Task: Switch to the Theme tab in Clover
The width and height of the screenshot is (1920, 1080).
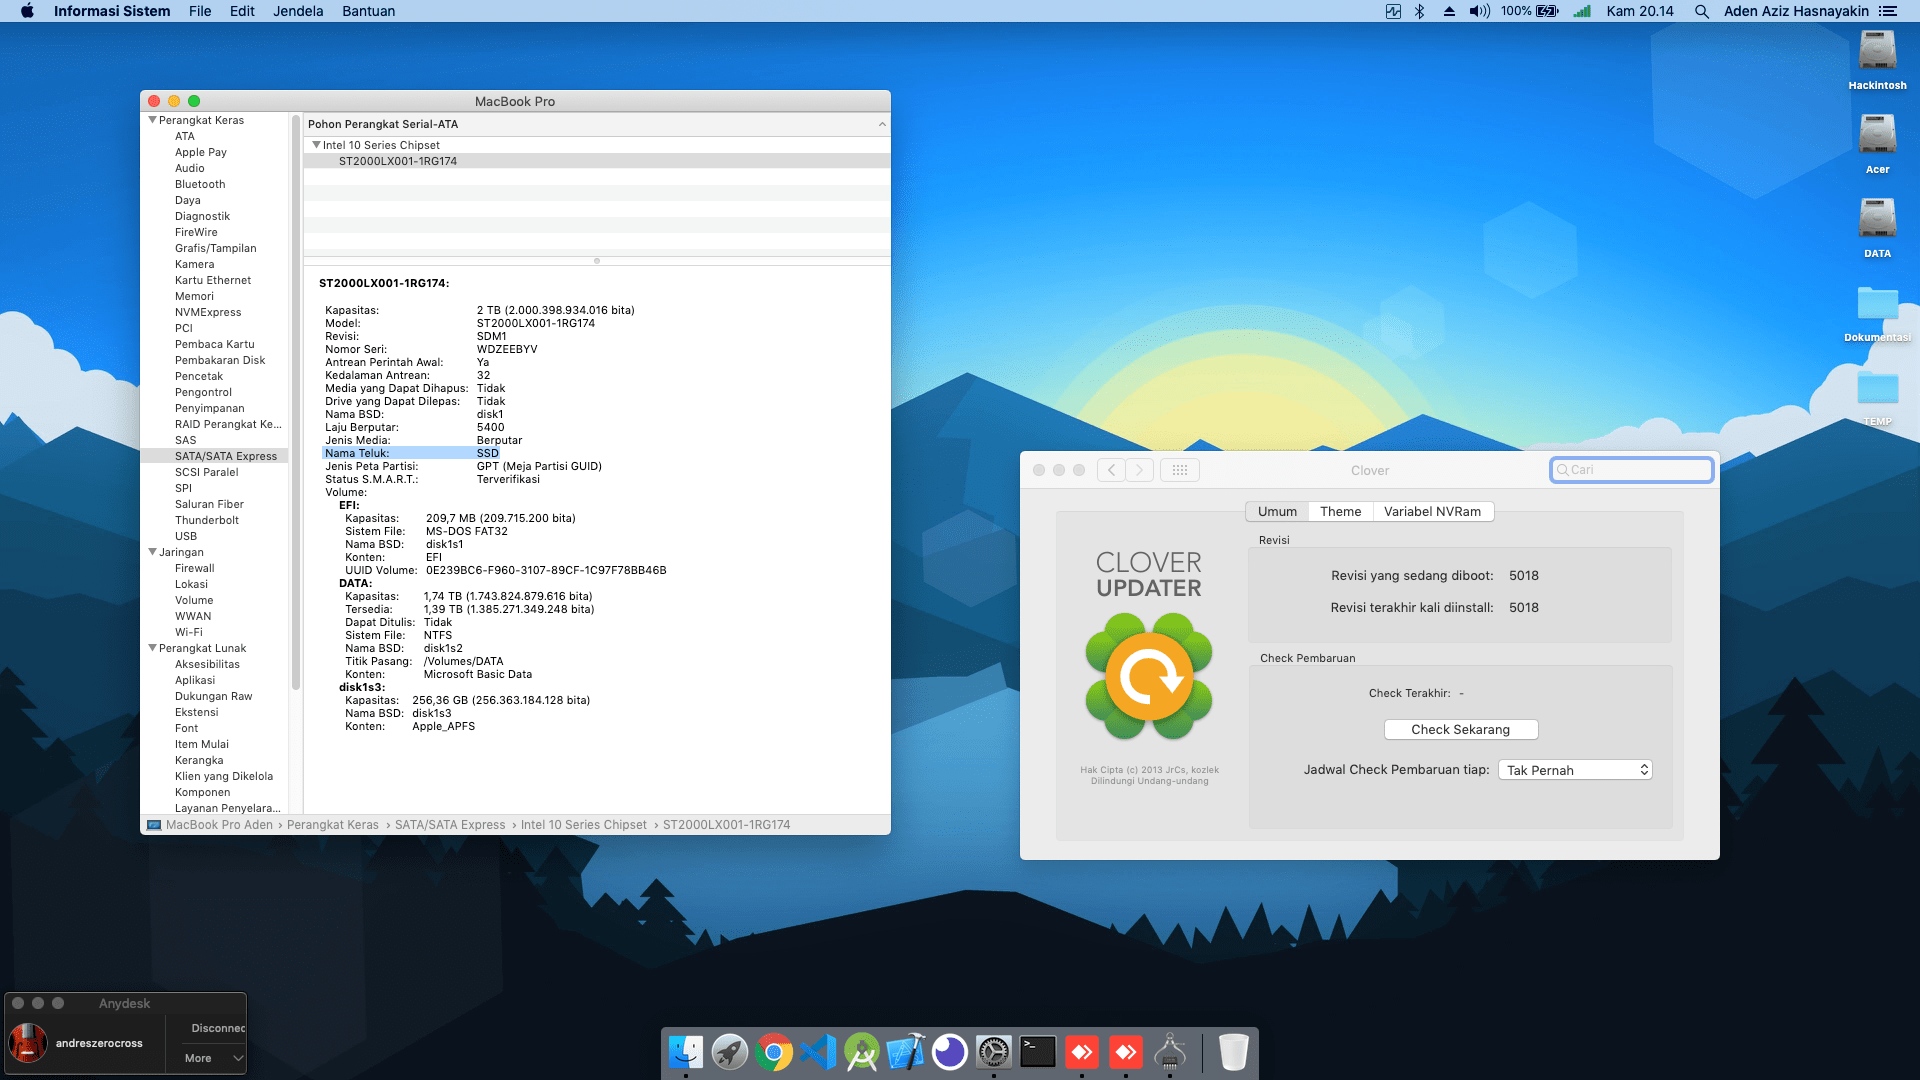Action: click(x=1340, y=511)
